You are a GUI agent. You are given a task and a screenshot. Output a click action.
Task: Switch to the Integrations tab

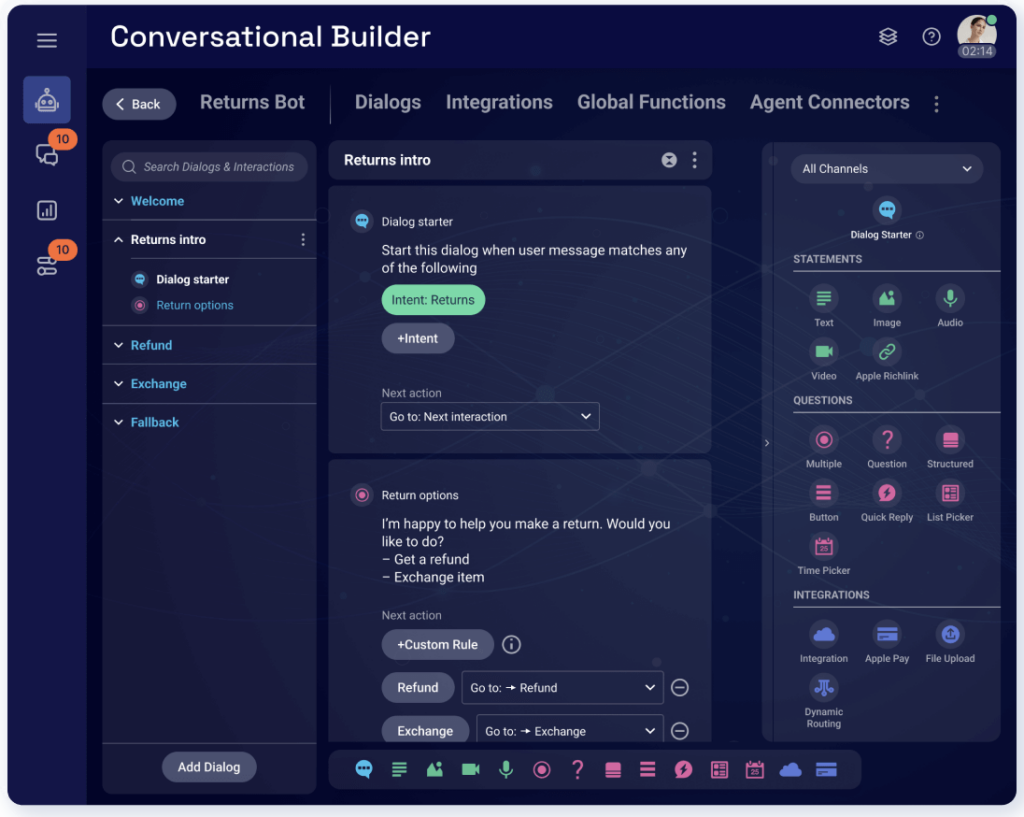tap(499, 102)
